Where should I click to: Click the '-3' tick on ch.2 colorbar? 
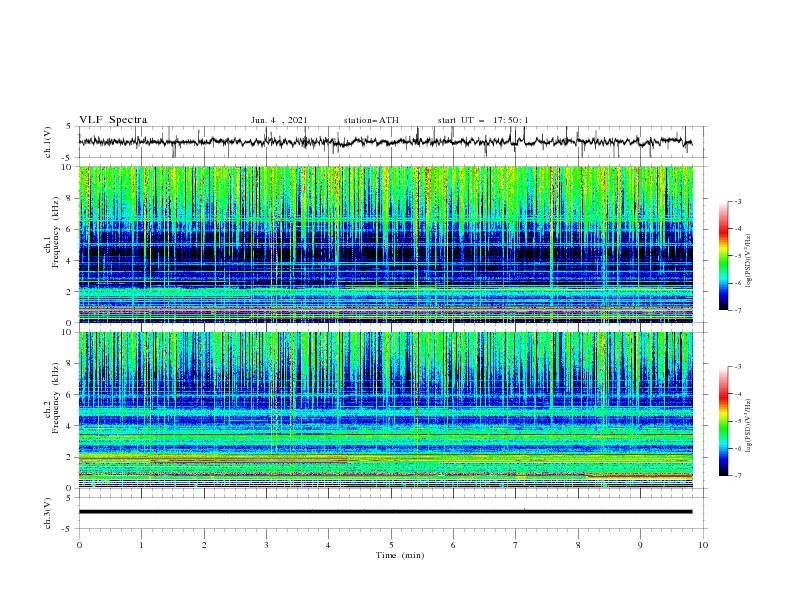(738, 367)
